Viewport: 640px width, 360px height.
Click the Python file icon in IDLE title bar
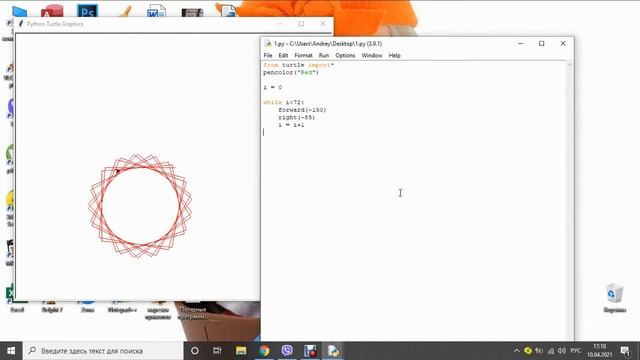[268, 43]
